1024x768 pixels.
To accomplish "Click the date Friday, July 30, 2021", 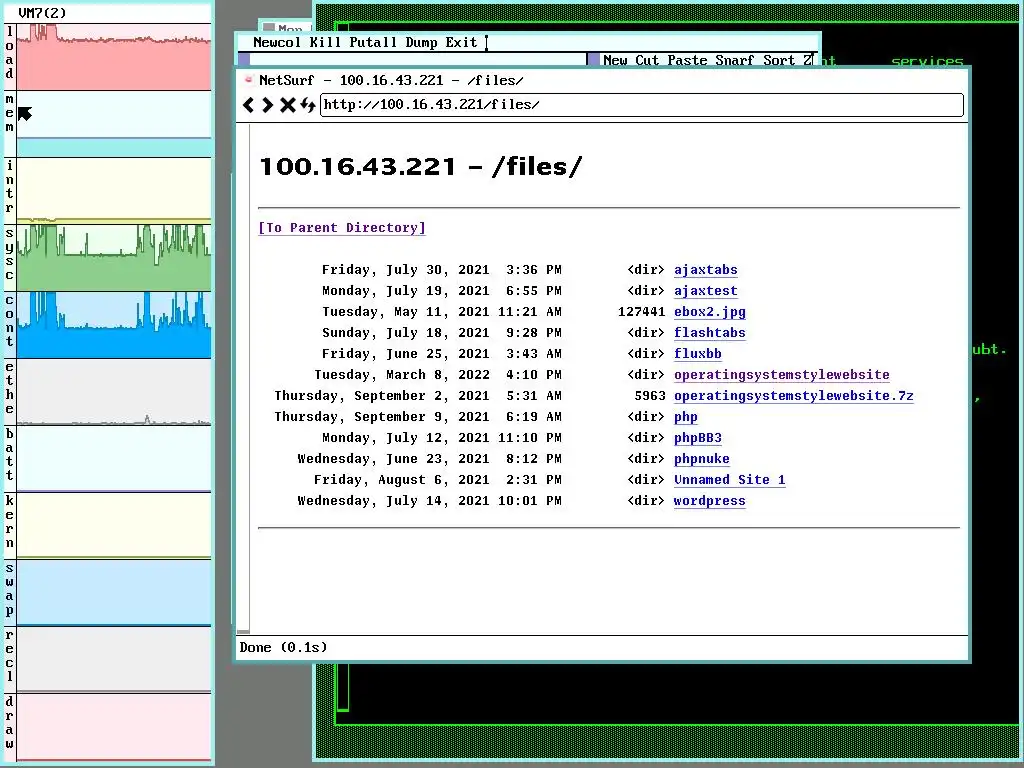I will pos(406,270).
